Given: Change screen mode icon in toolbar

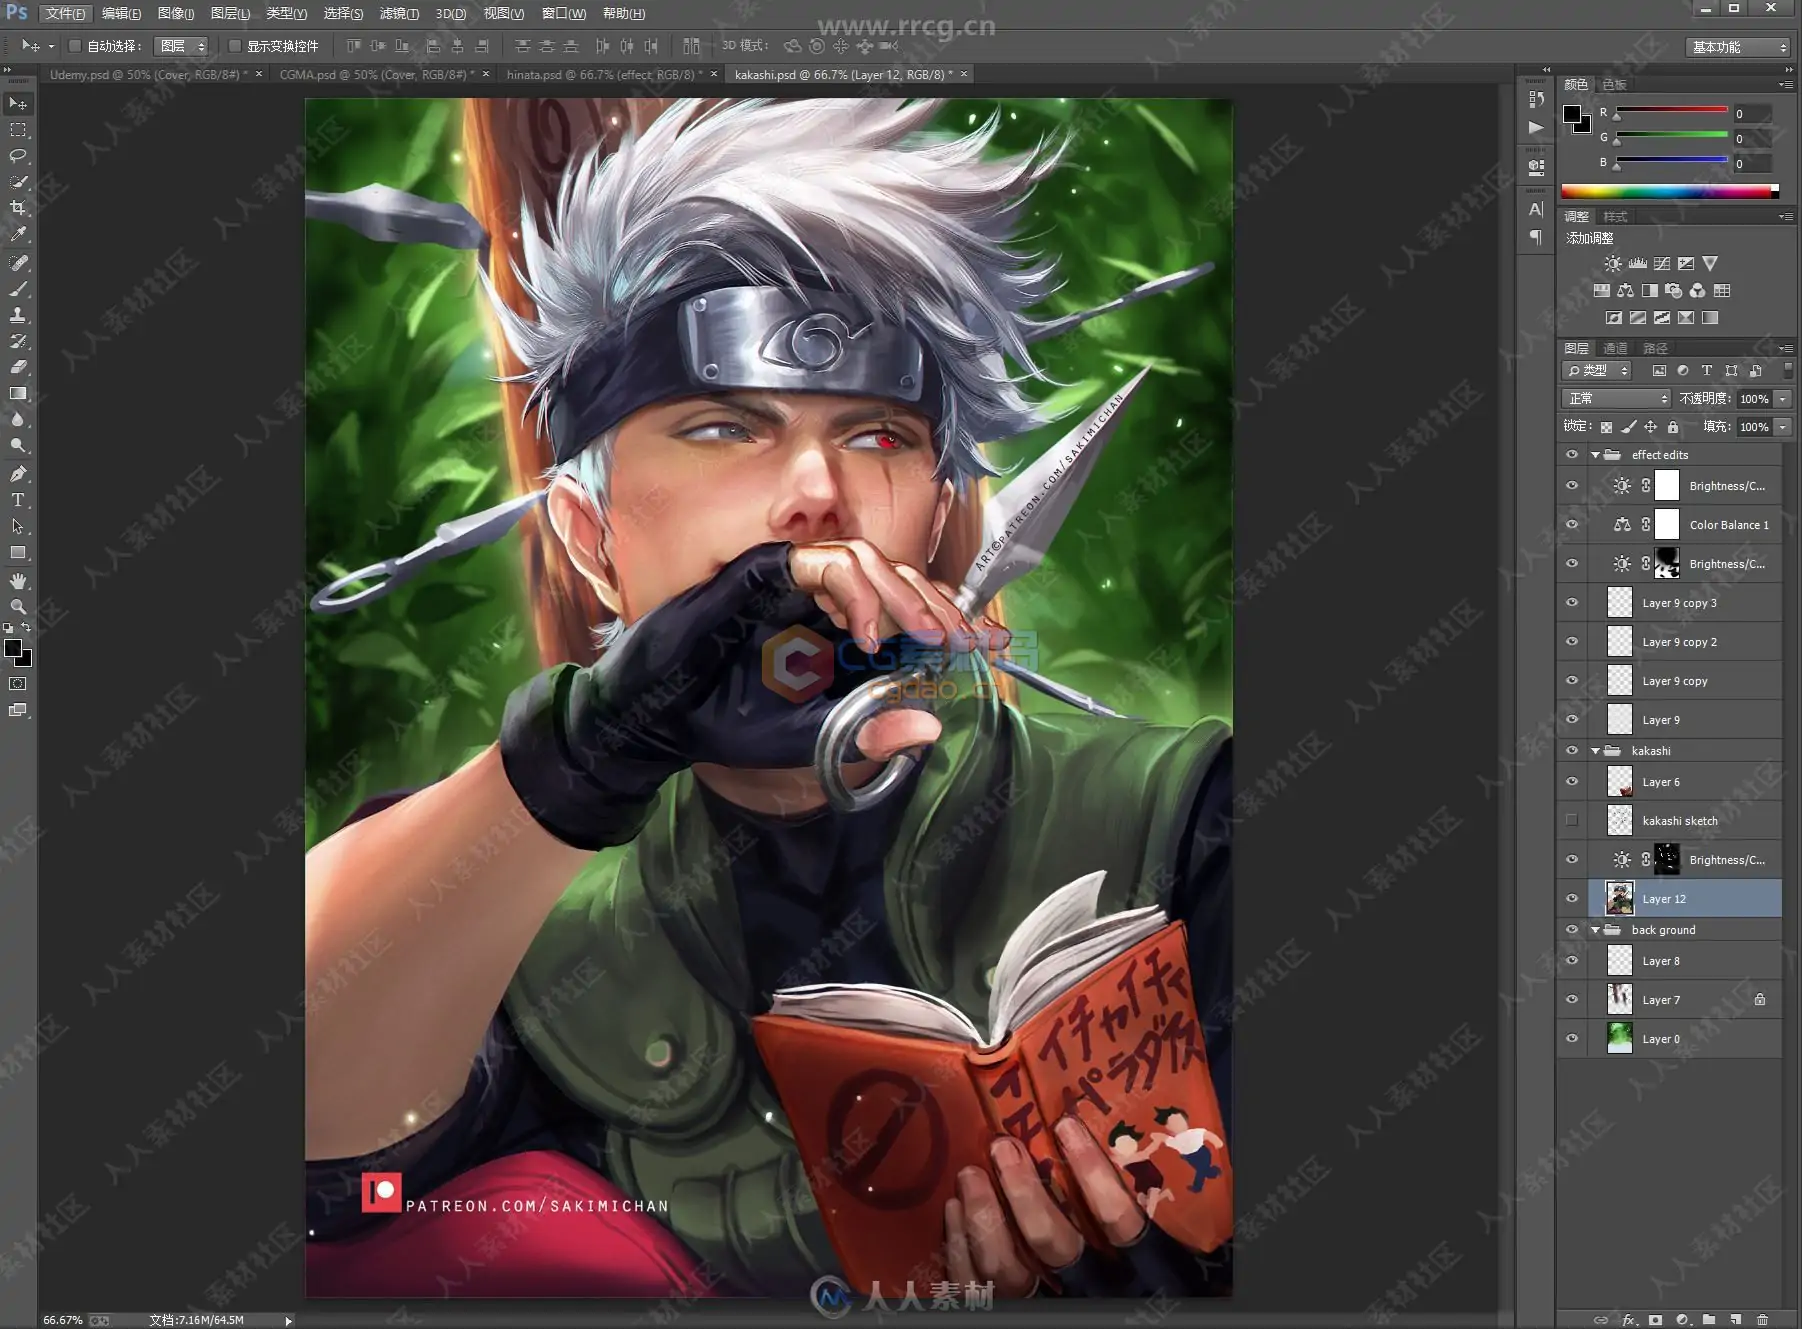Looking at the screenshot, I should (18, 710).
